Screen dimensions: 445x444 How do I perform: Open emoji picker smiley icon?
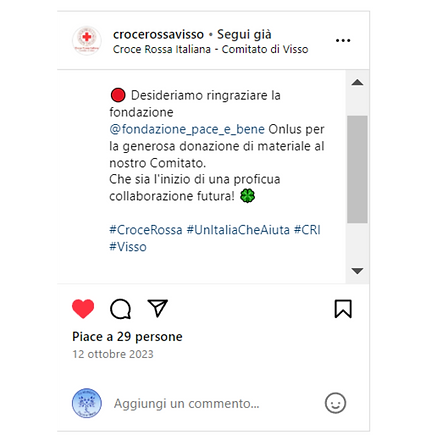coord(335,403)
